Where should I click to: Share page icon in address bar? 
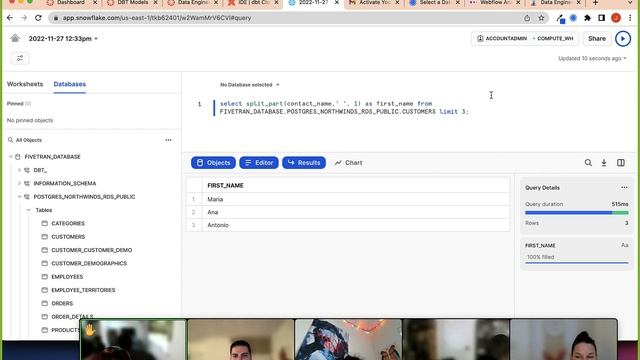[x=527, y=18]
